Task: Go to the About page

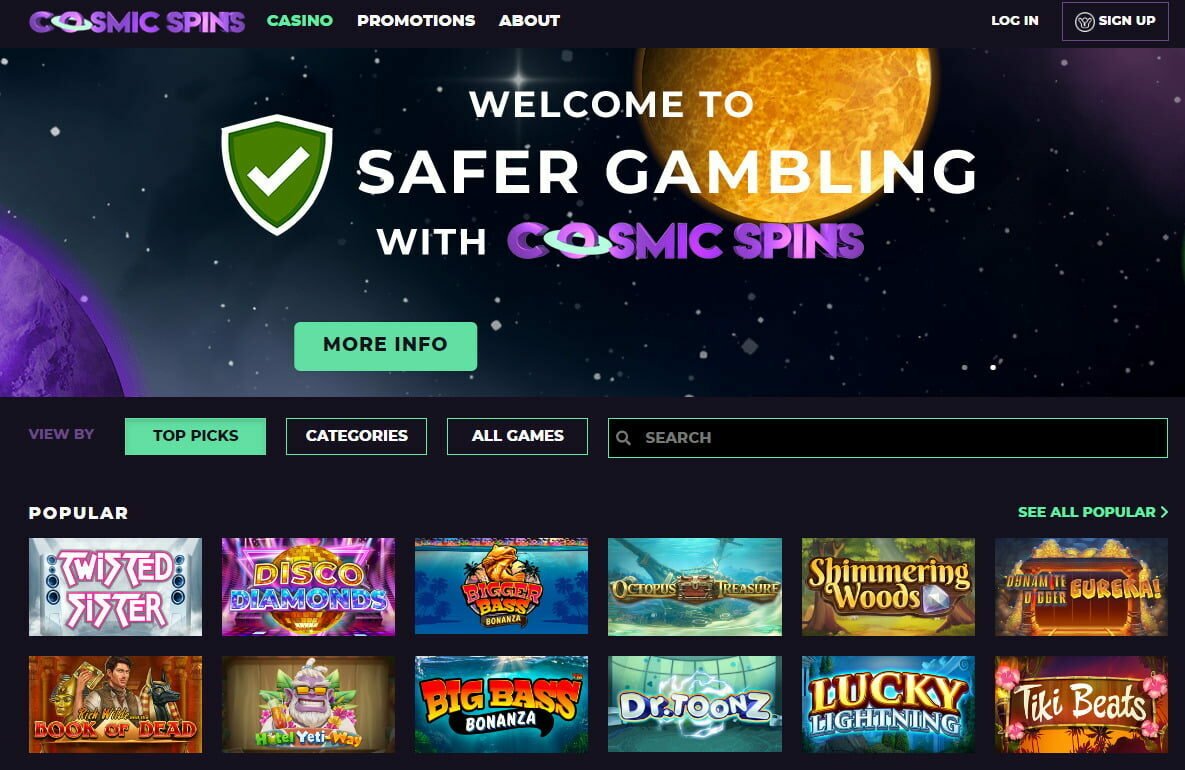Action: [529, 20]
